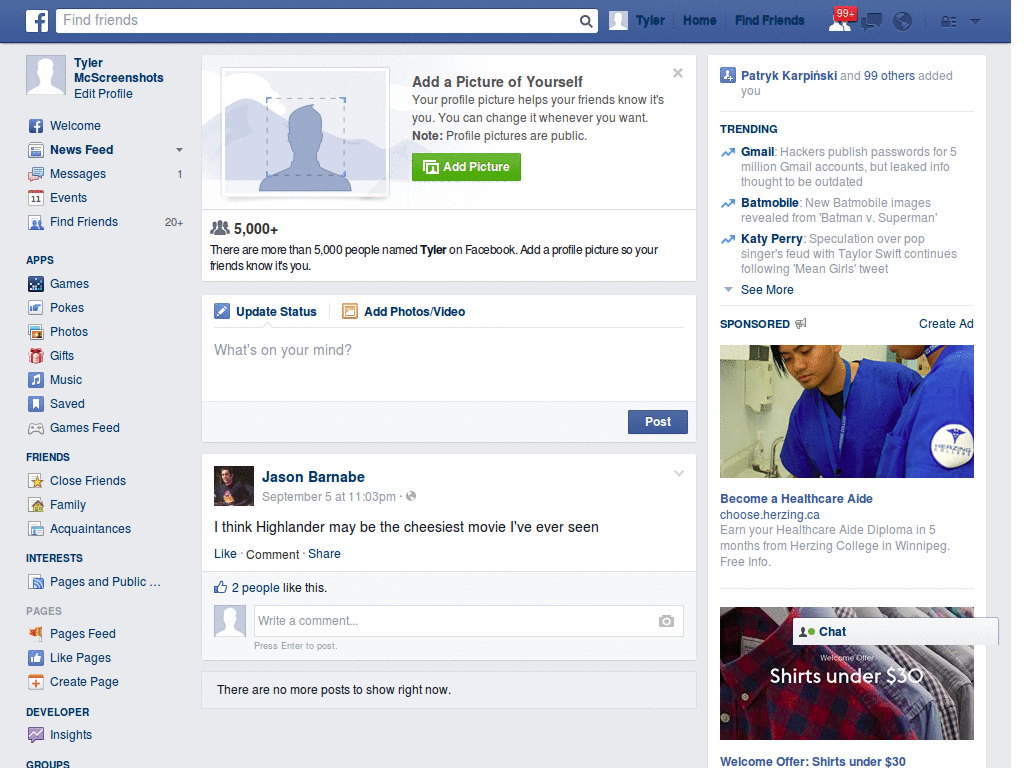Image resolution: width=1024 pixels, height=768 pixels.
Task: Click the Games app icon
Action: coord(36,284)
